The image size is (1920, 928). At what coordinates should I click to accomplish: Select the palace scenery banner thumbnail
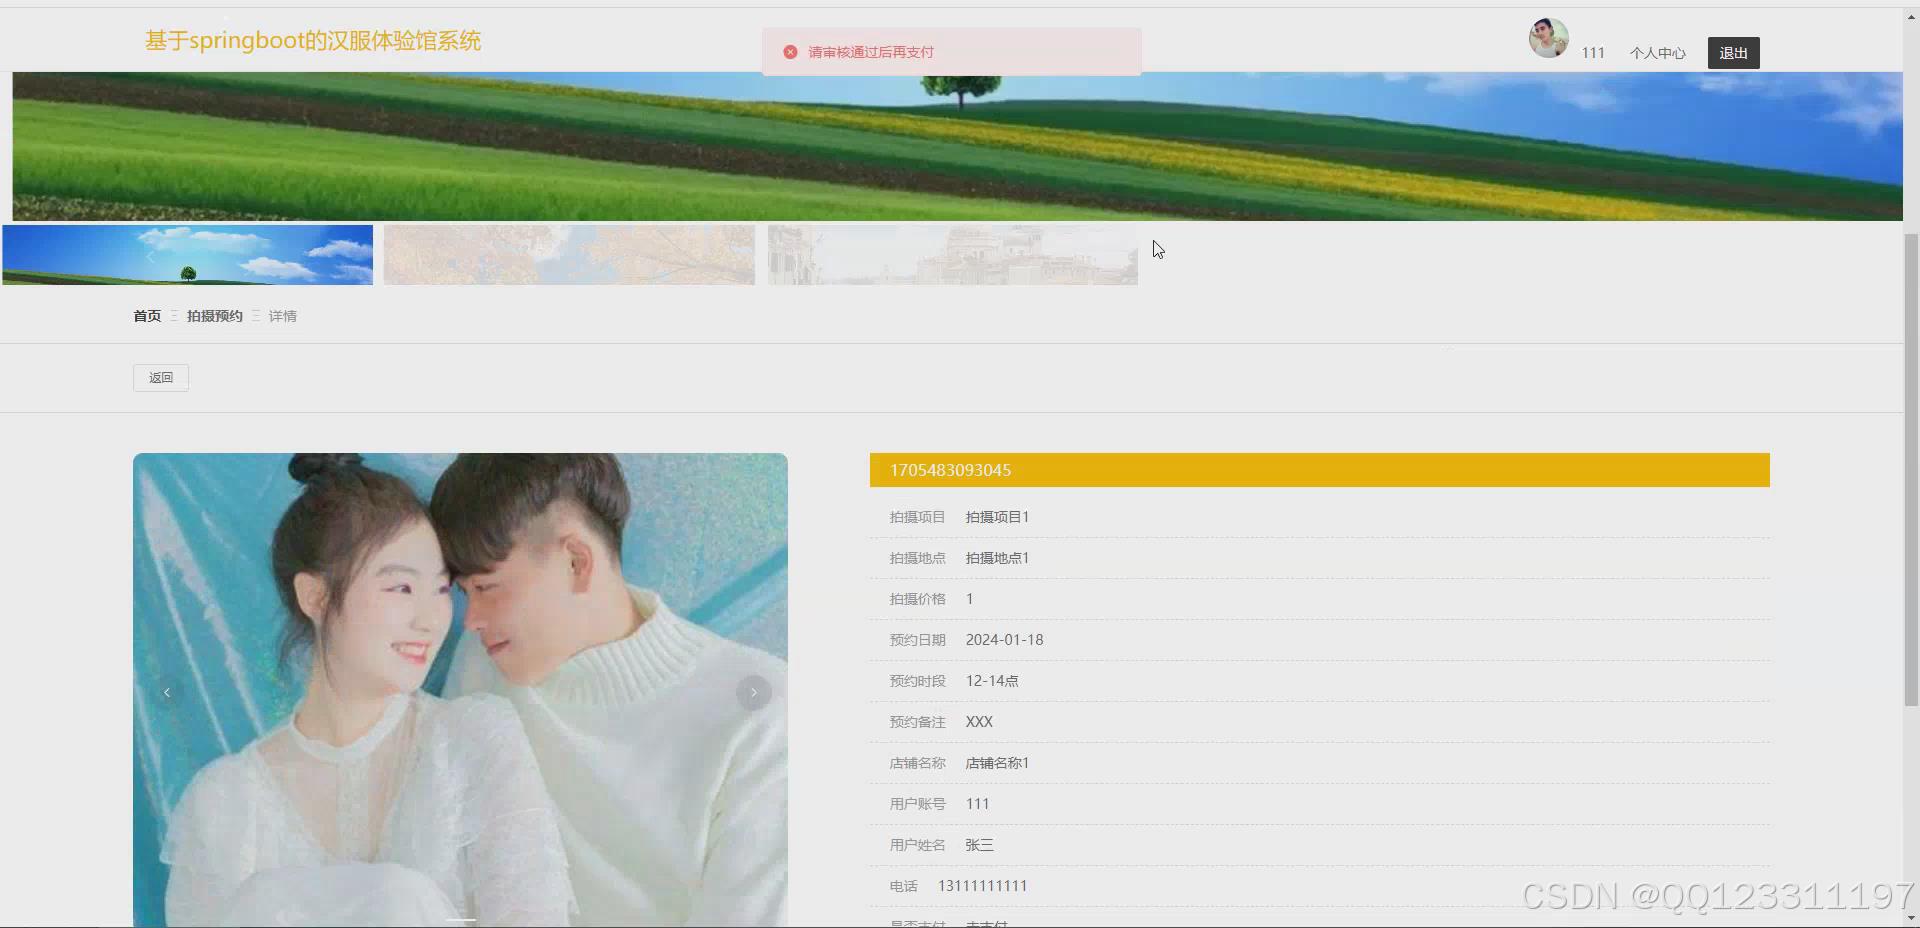point(951,255)
